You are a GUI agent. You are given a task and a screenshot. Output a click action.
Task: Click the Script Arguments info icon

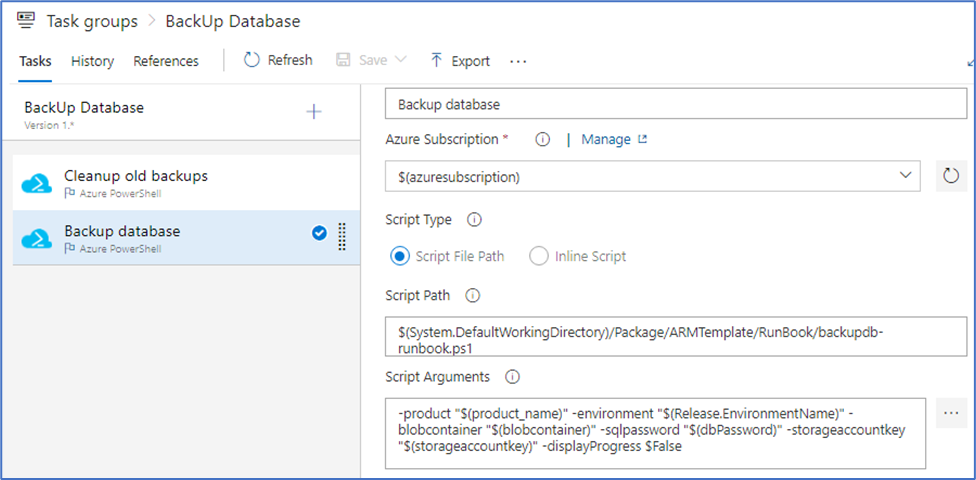(x=512, y=377)
